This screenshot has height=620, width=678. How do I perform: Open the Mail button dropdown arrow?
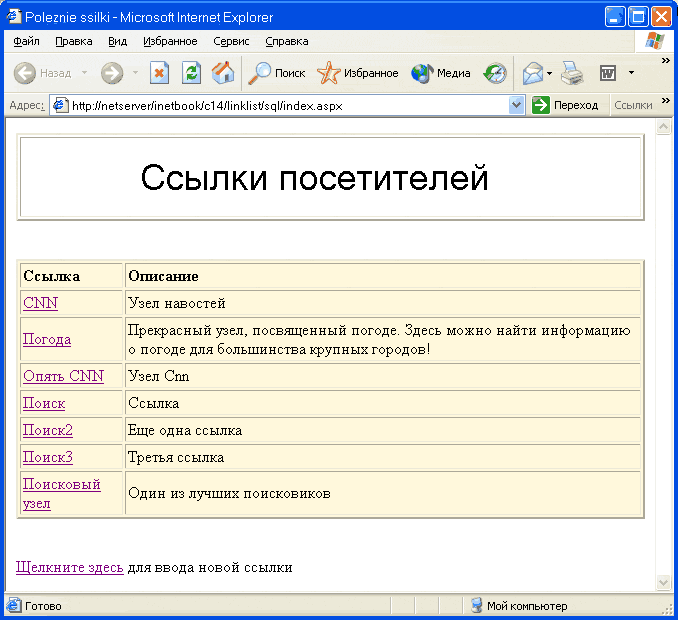click(550, 73)
